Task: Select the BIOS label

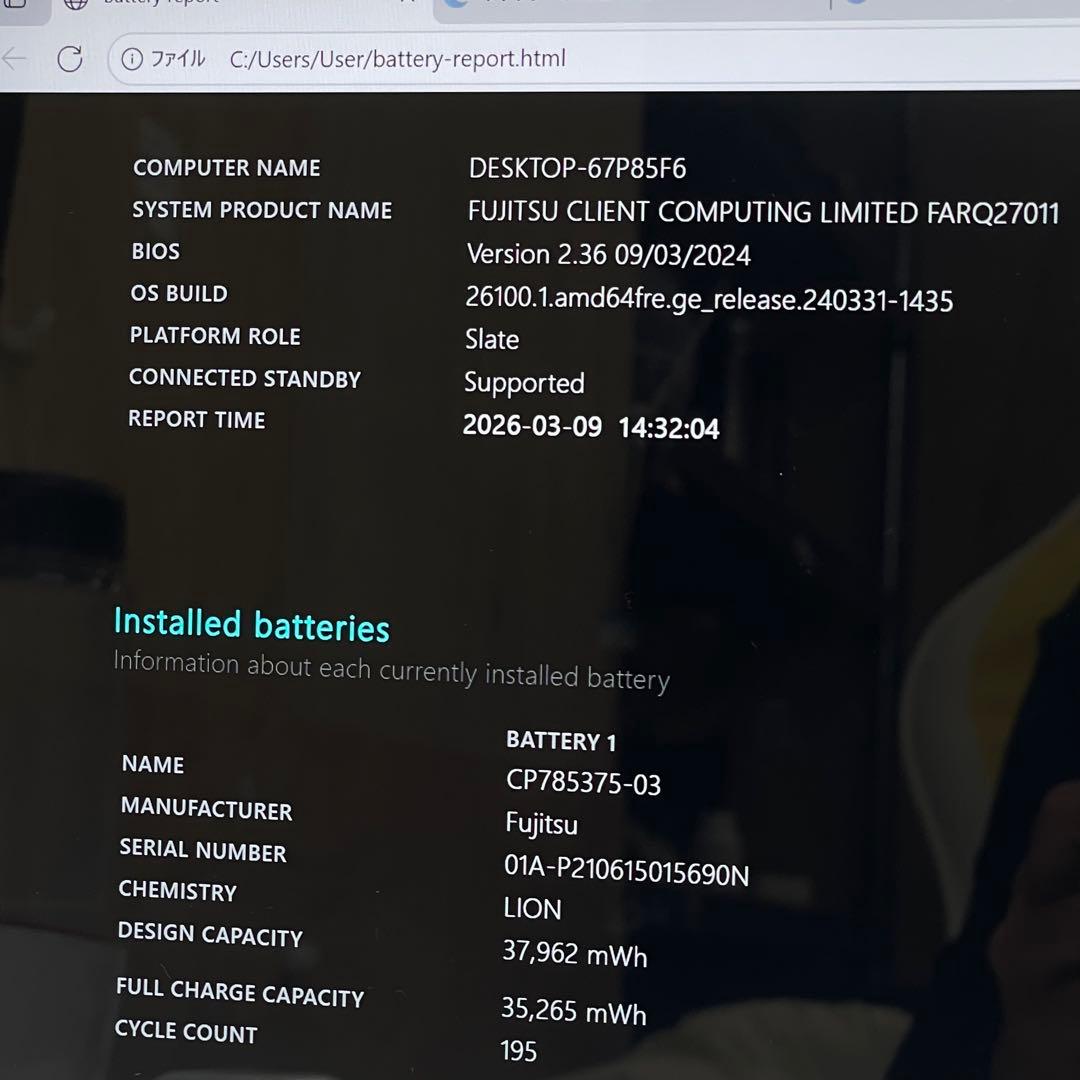Action: click(x=156, y=251)
